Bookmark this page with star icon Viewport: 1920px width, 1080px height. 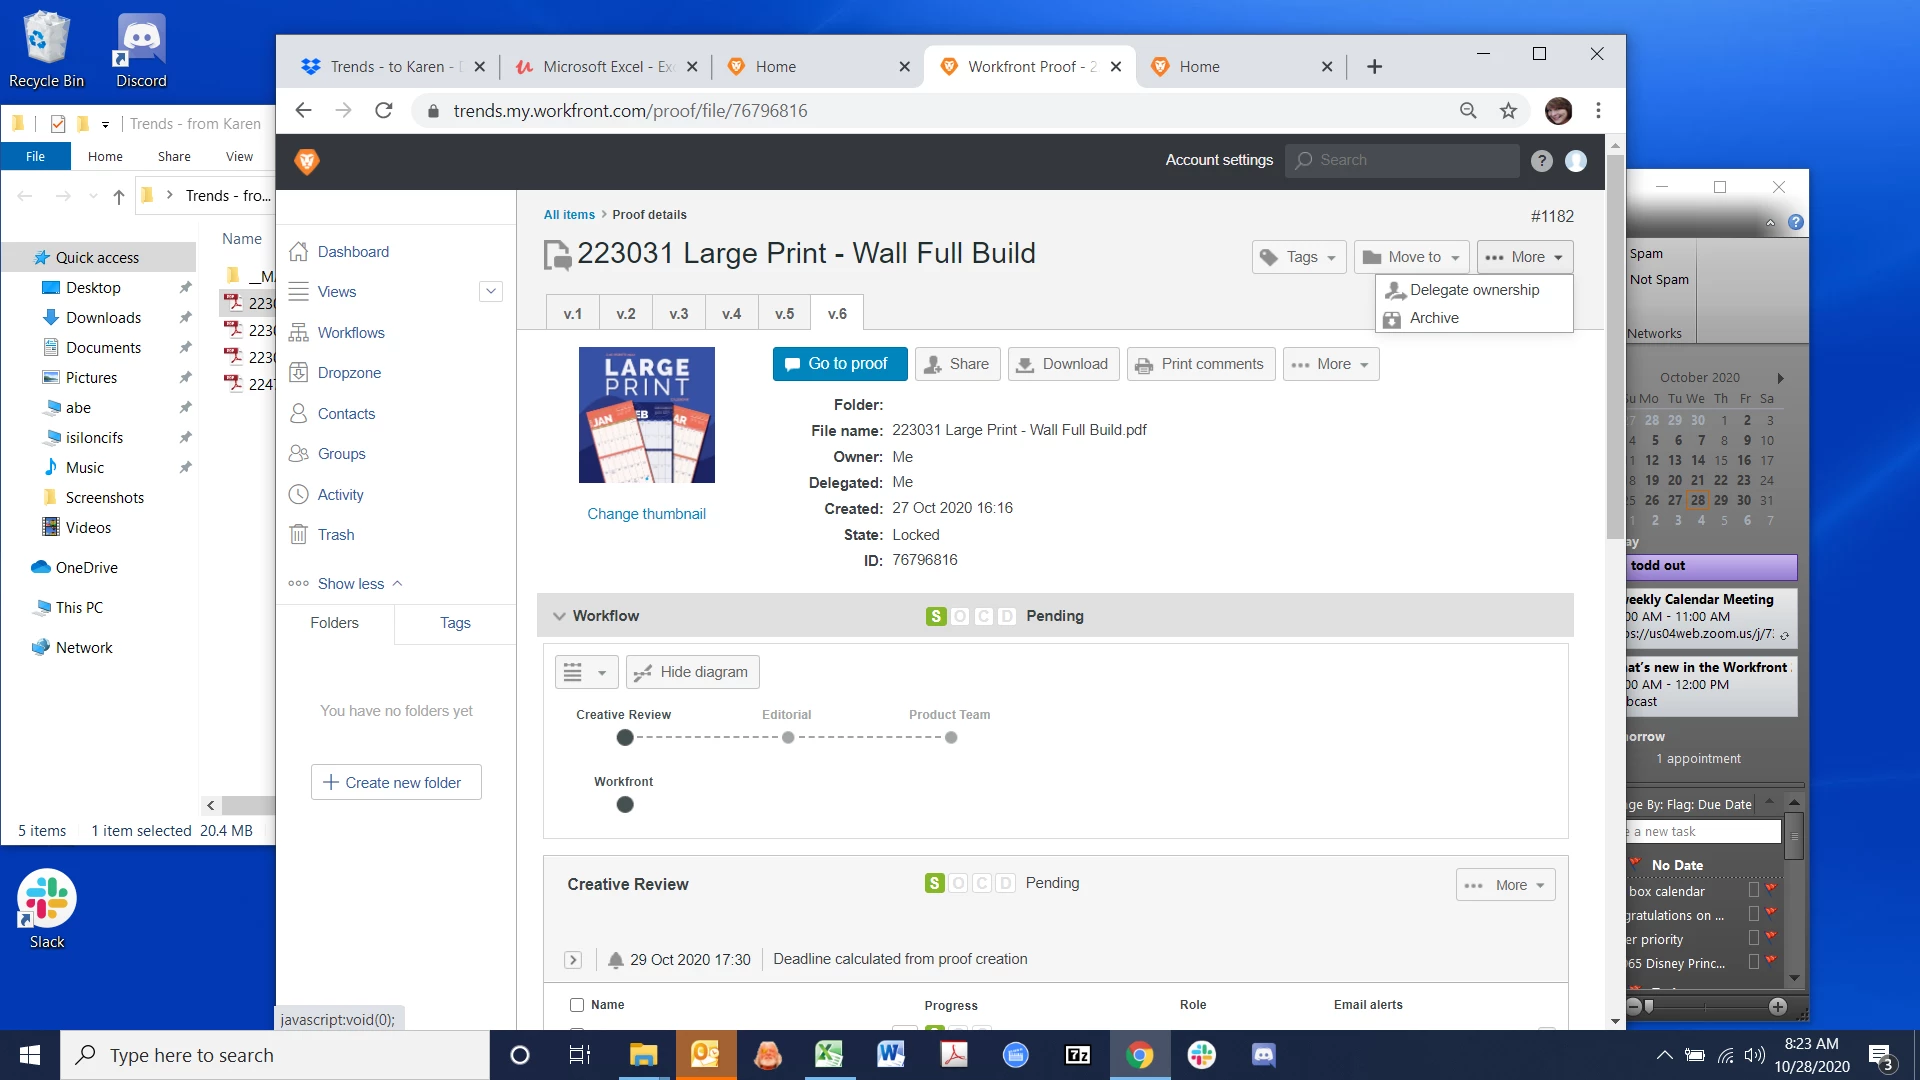(x=1508, y=111)
